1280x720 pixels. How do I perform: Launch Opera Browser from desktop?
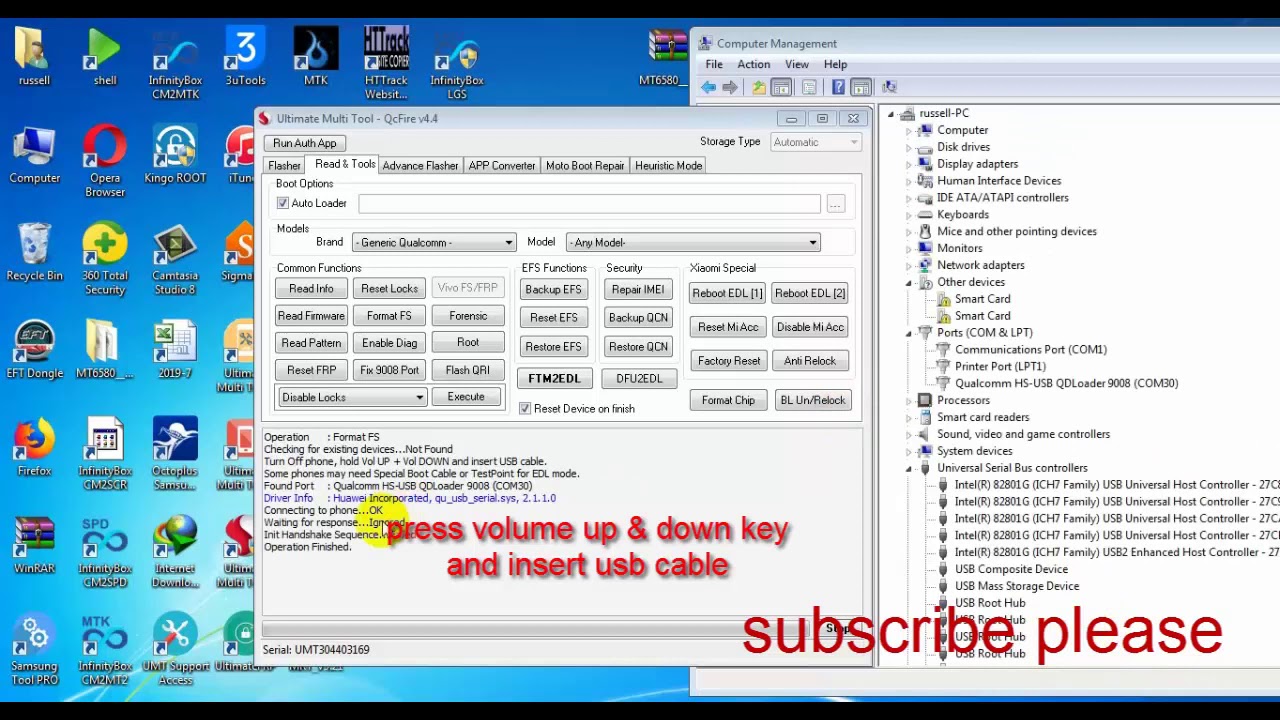(104, 160)
